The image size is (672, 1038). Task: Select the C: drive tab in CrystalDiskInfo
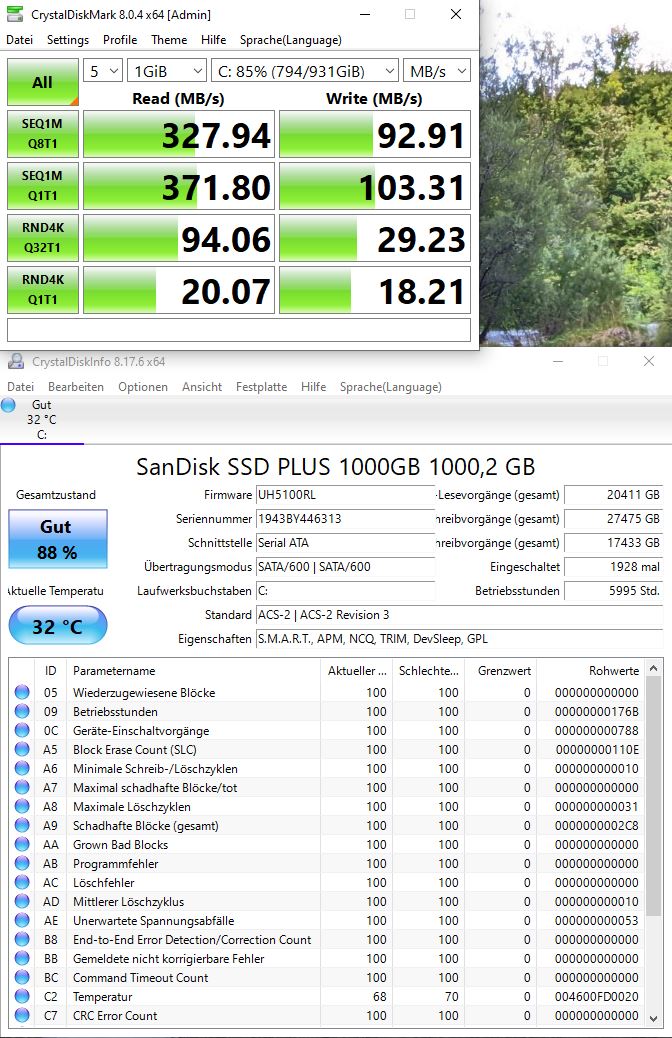click(x=42, y=420)
